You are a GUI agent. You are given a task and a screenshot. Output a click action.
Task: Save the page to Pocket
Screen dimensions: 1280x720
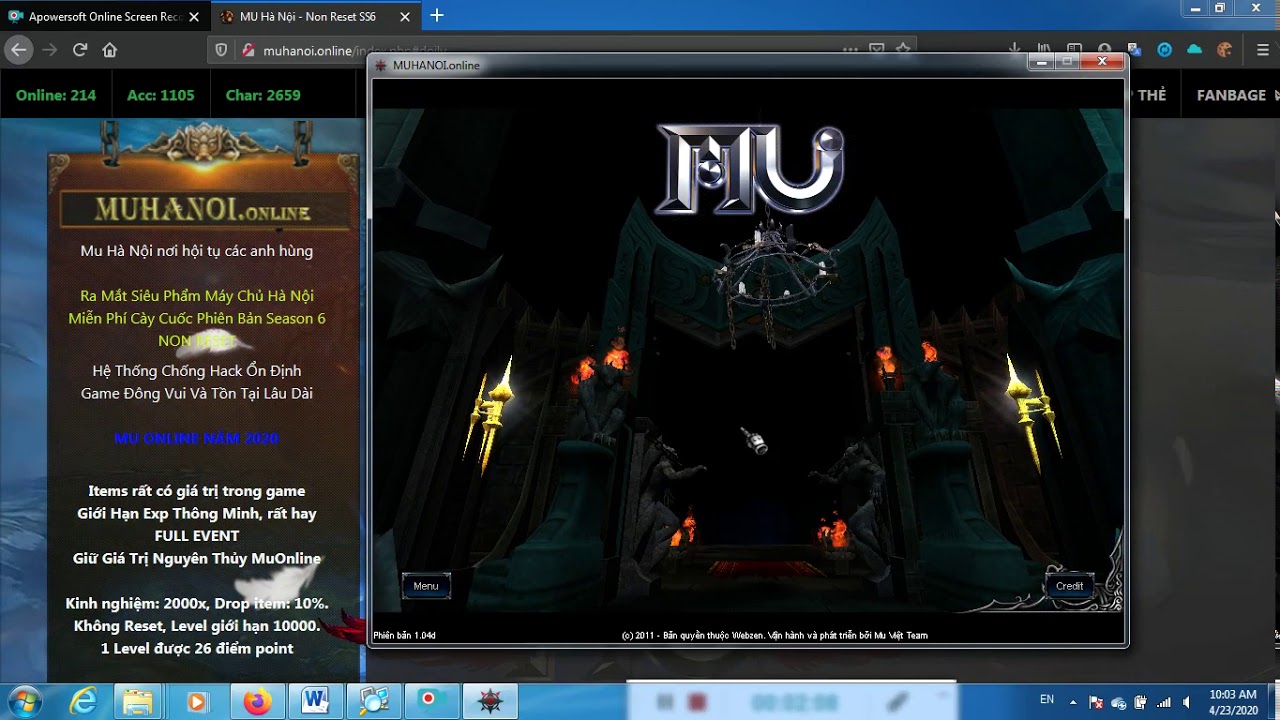click(877, 49)
